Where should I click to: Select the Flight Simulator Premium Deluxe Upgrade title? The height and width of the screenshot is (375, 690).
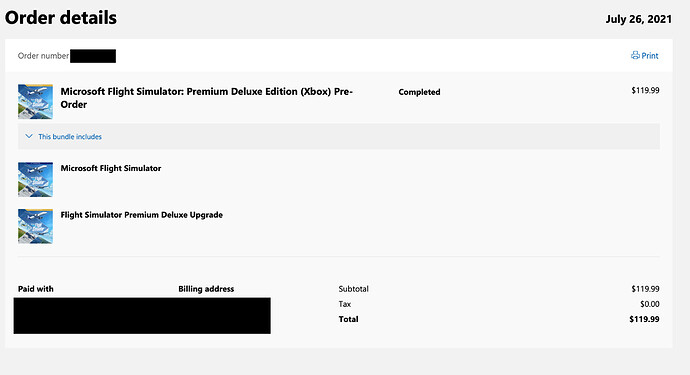(142, 215)
